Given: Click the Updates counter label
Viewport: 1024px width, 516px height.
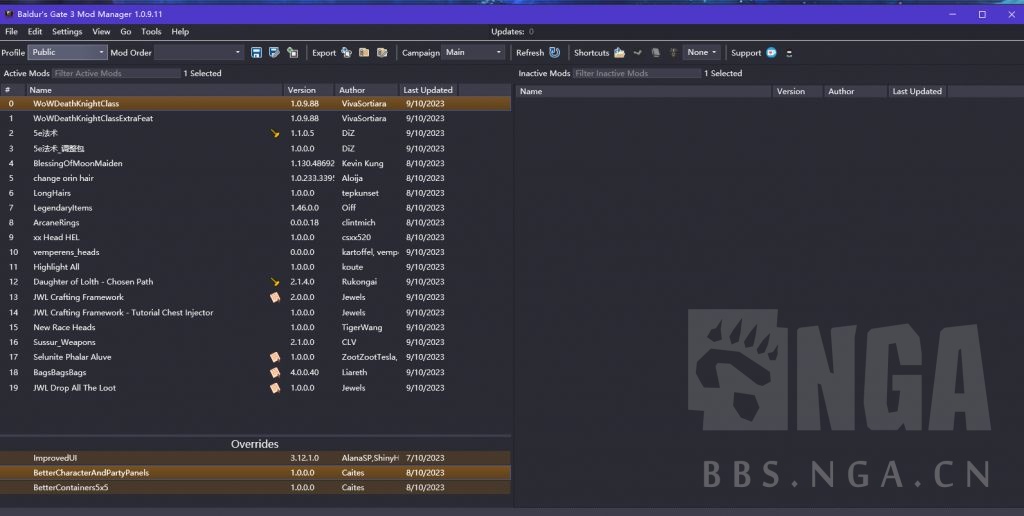Looking at the screenshot, I should coord(512,31).
